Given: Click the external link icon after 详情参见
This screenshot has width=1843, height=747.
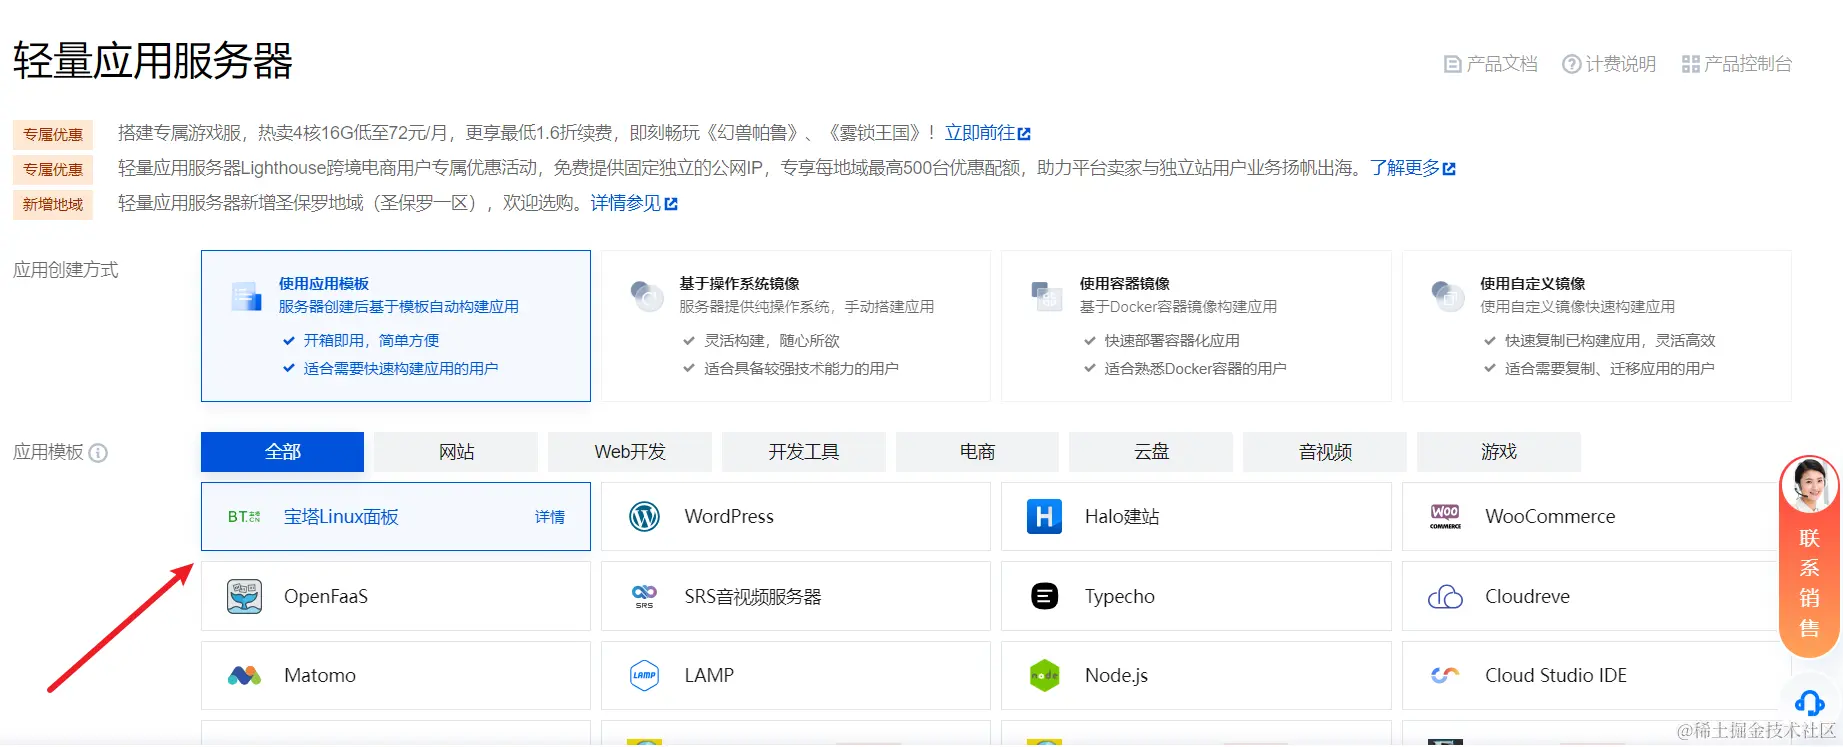Looking at the screenshot, I should click(x=671, y=204).
